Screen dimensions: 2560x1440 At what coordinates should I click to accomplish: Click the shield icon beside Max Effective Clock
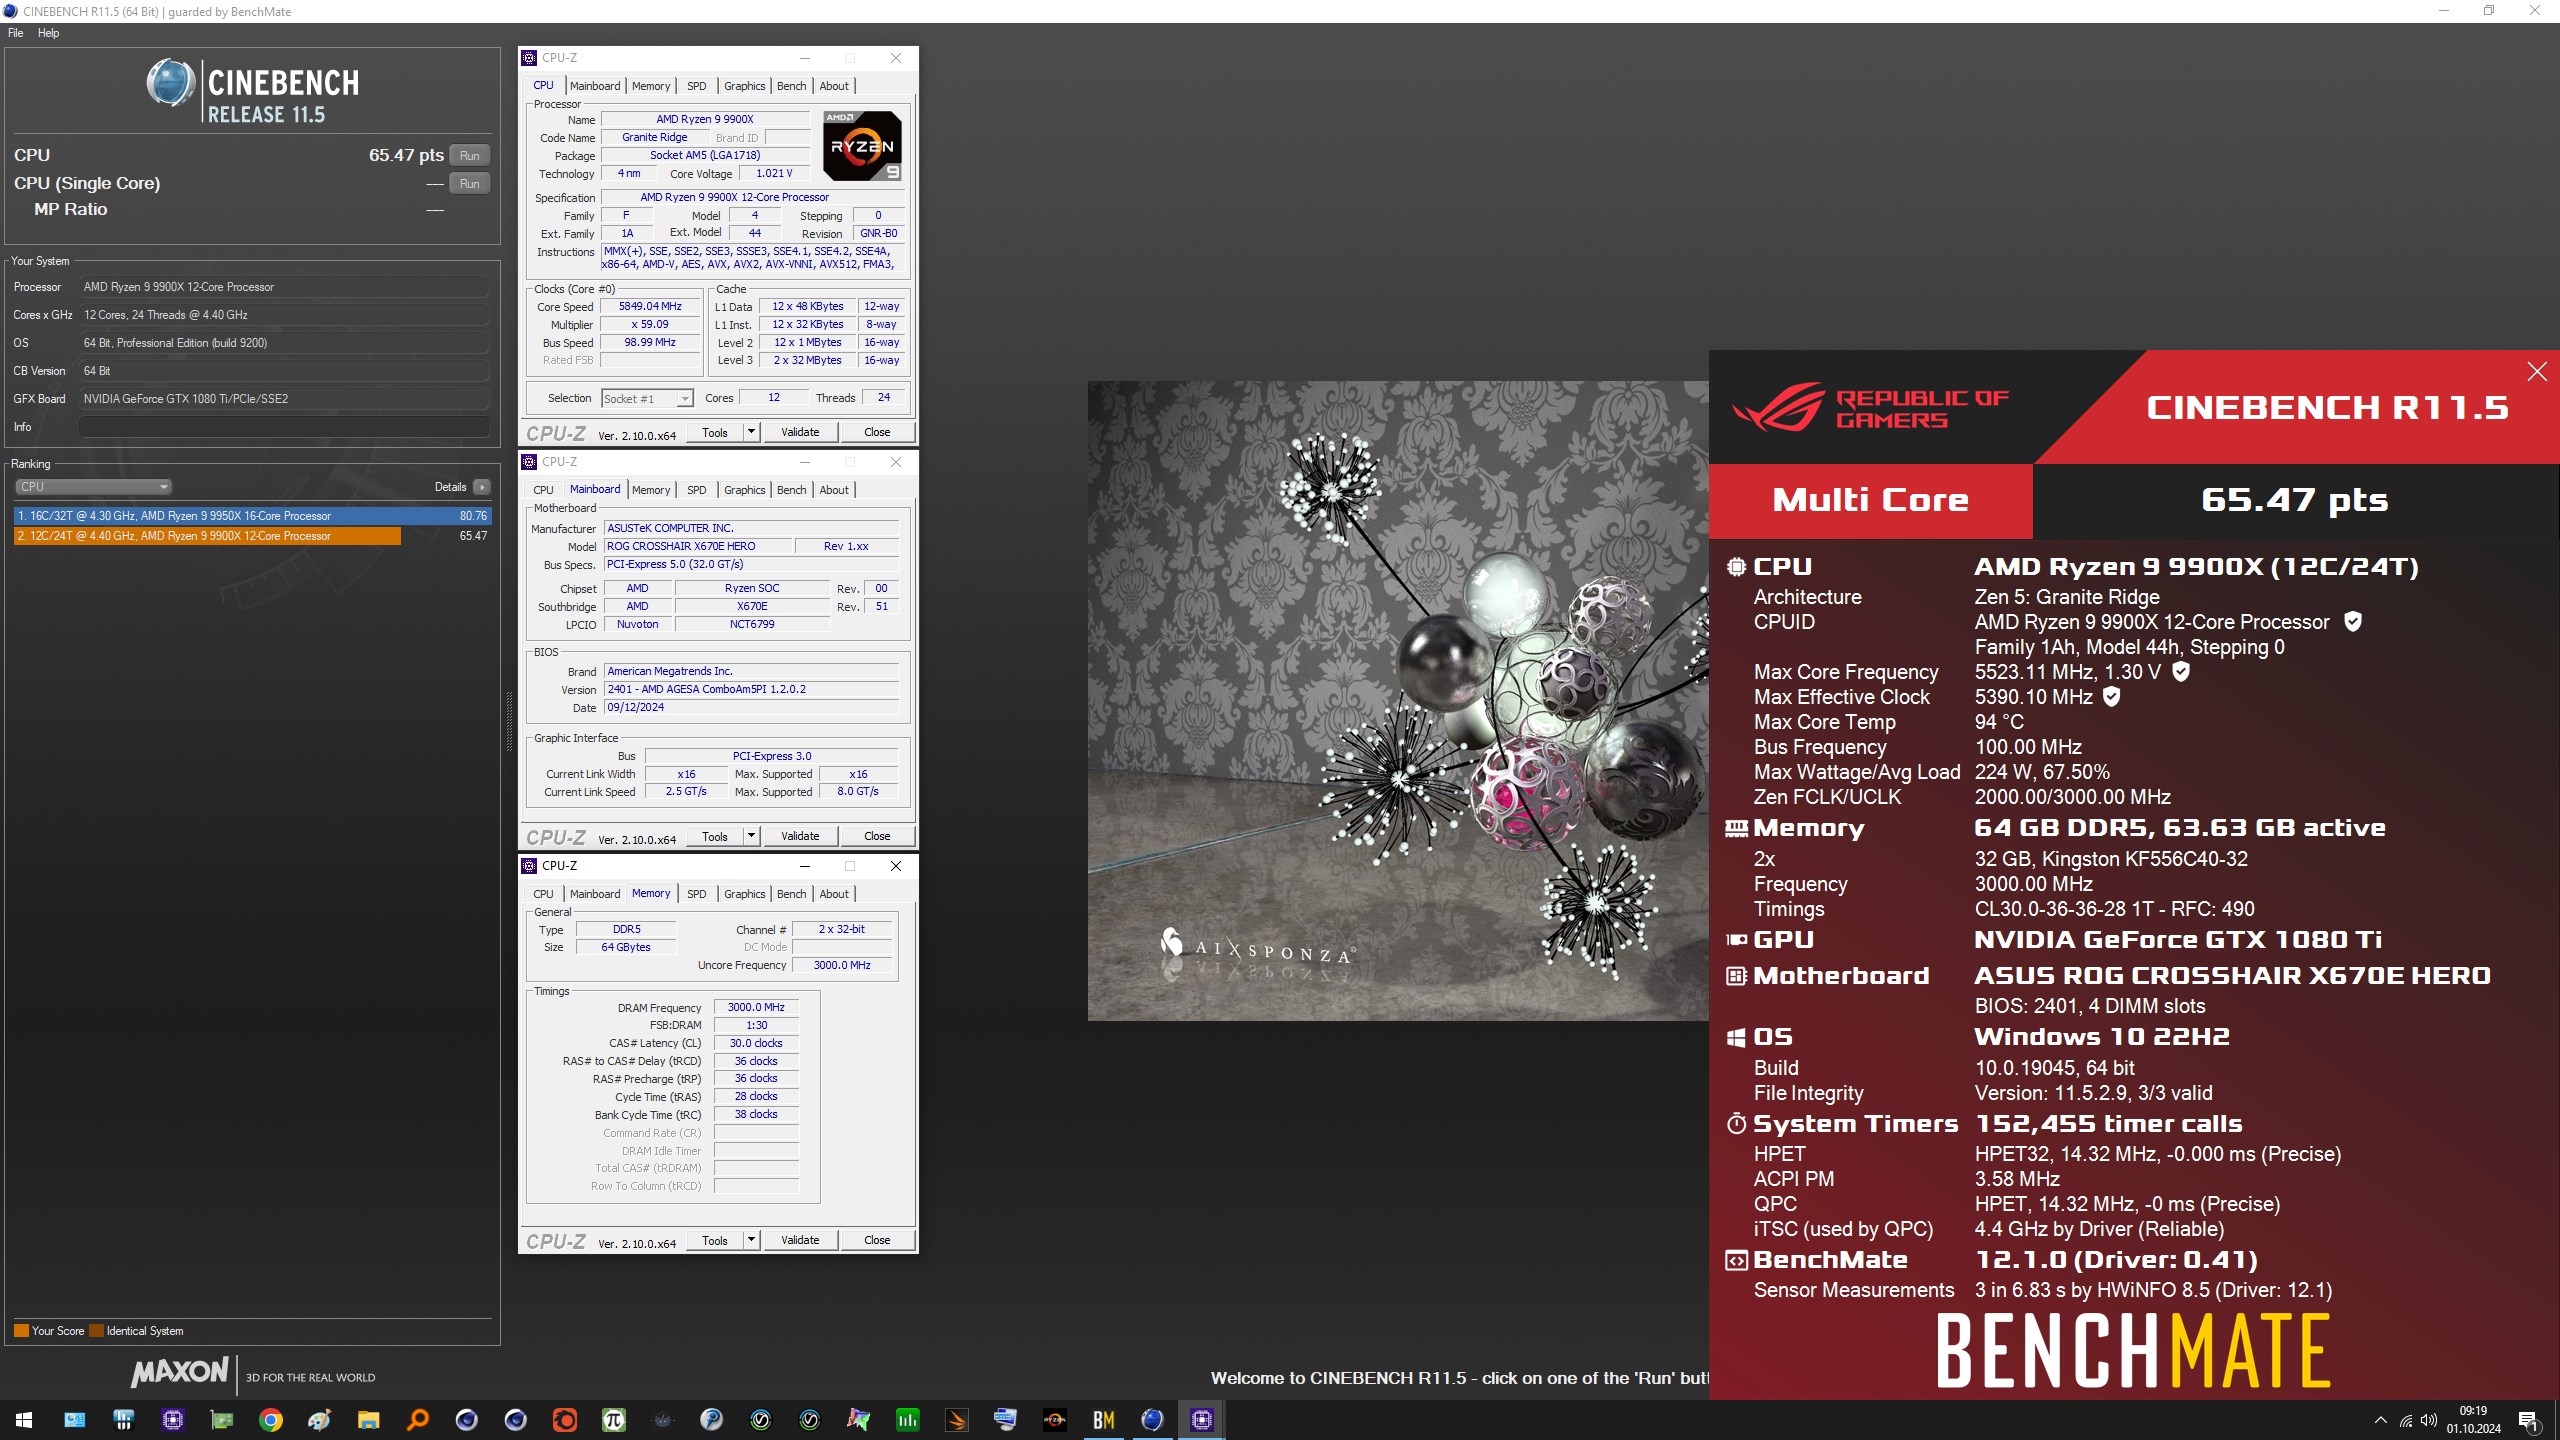(2111, 697)
